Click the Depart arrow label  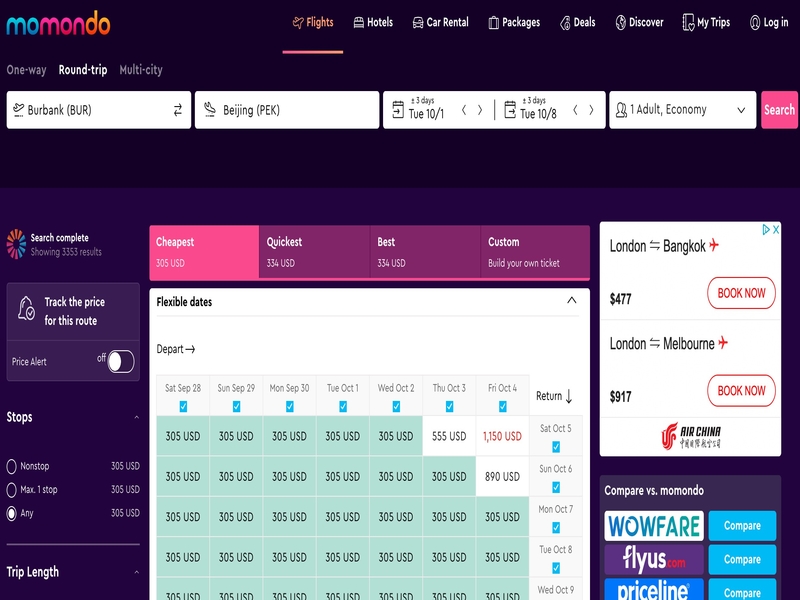[176, 349]
